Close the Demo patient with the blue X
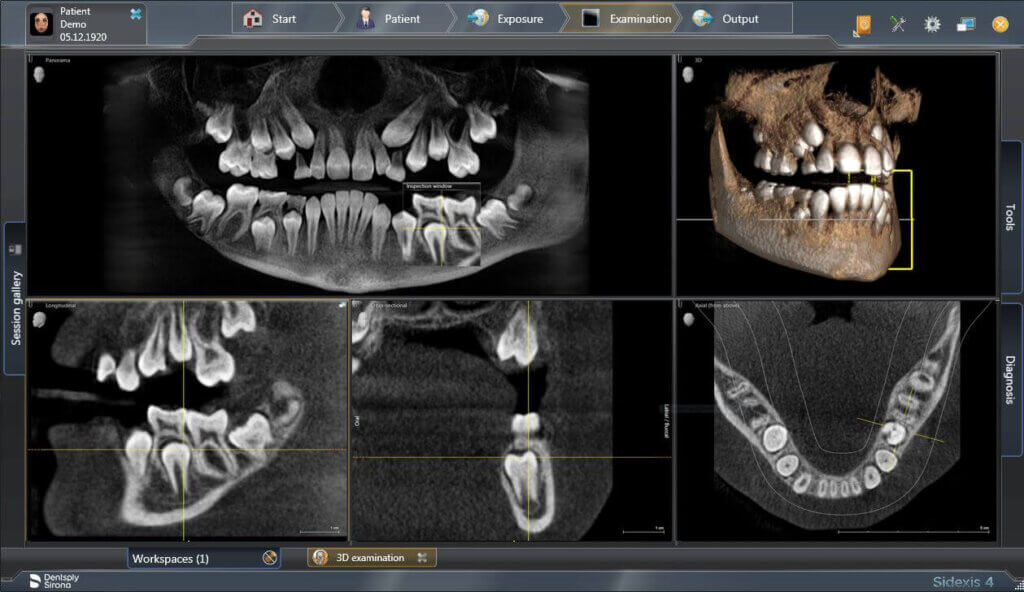This screenshot has height=592, width=1024. pos(136,14)
